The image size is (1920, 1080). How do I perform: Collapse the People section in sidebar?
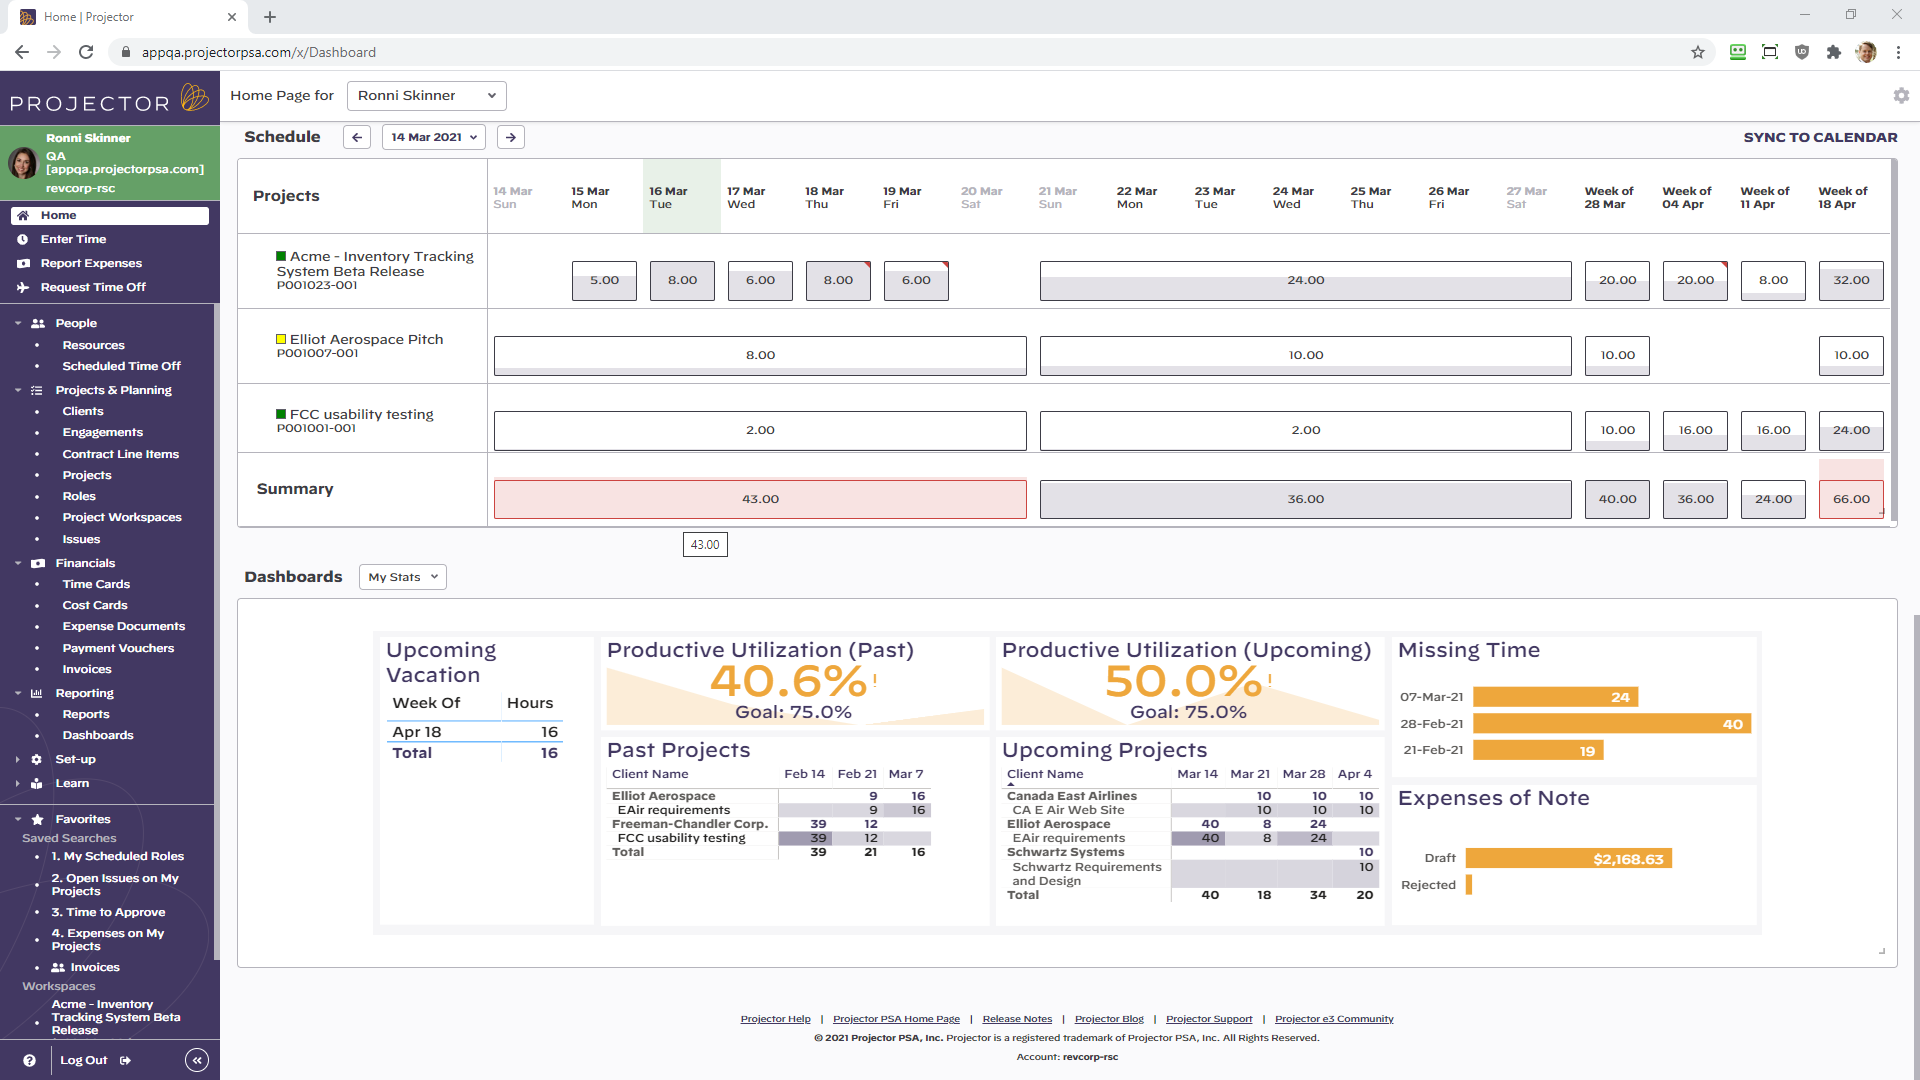pos(18,324)
